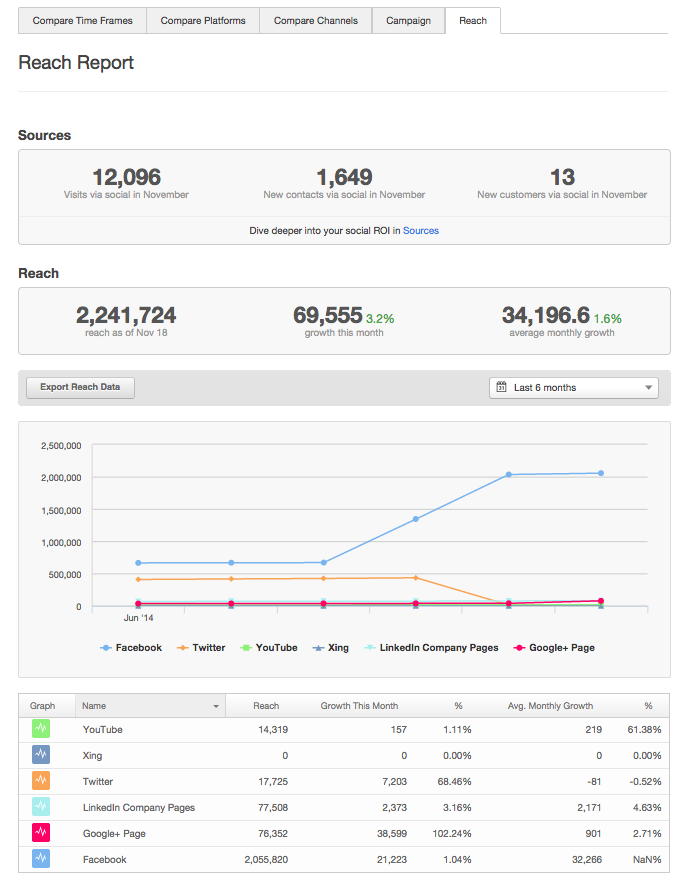Click the 38,599 growth value
The width and height of the screenshot is (682, 886).
(392, 833)
